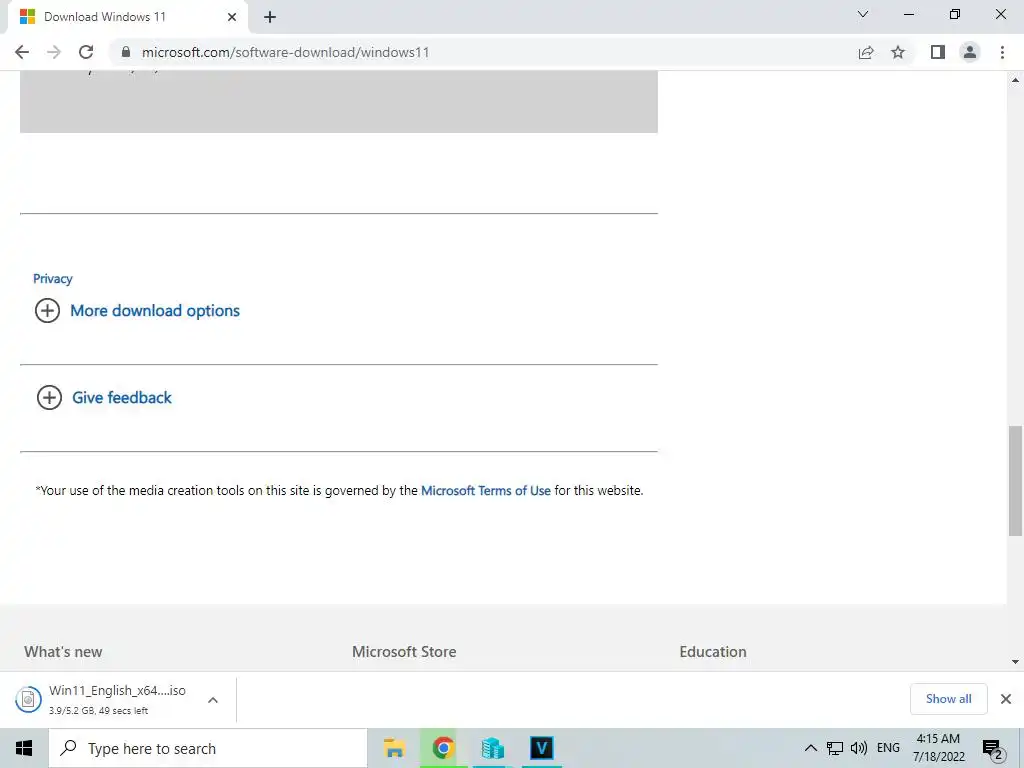The image size is (1024, 768).
Task: Go back using browser back arrow
Action: coord(22,52)
